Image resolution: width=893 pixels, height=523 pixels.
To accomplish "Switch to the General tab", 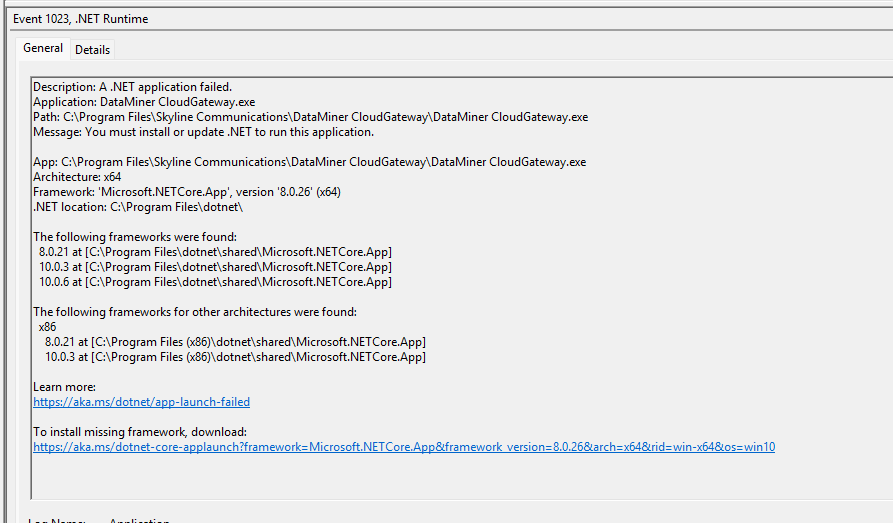I will (x=43, y=48).
